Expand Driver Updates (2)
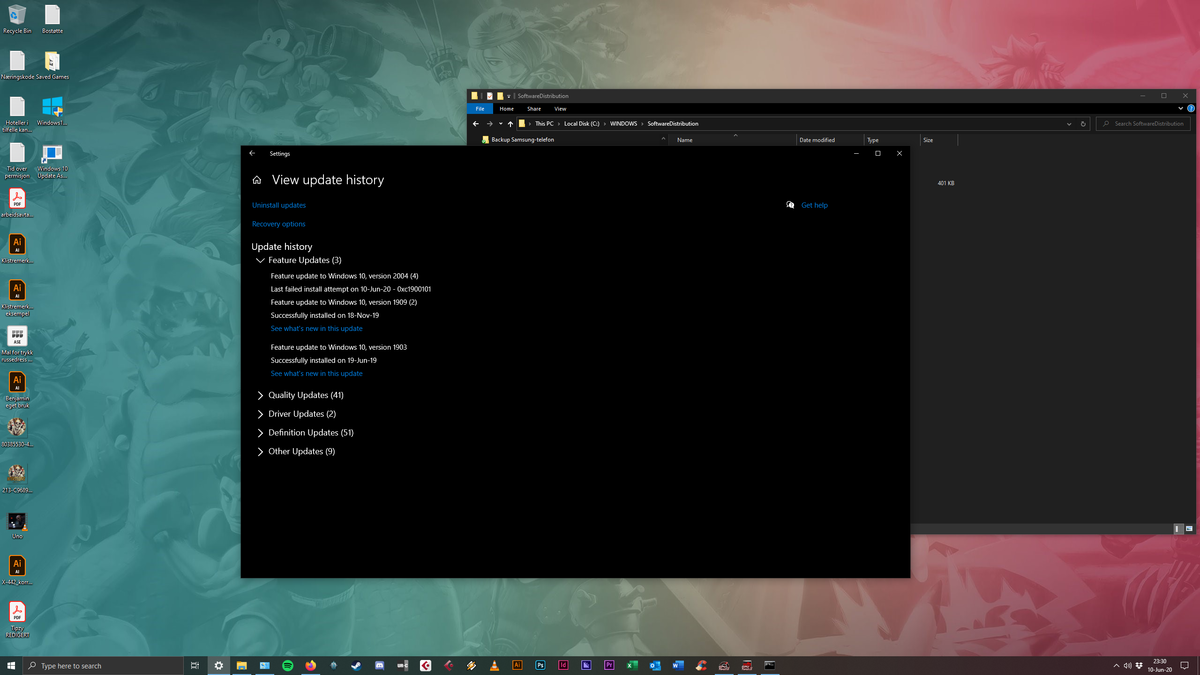The image size is (1200, 675). coord(296,414)
